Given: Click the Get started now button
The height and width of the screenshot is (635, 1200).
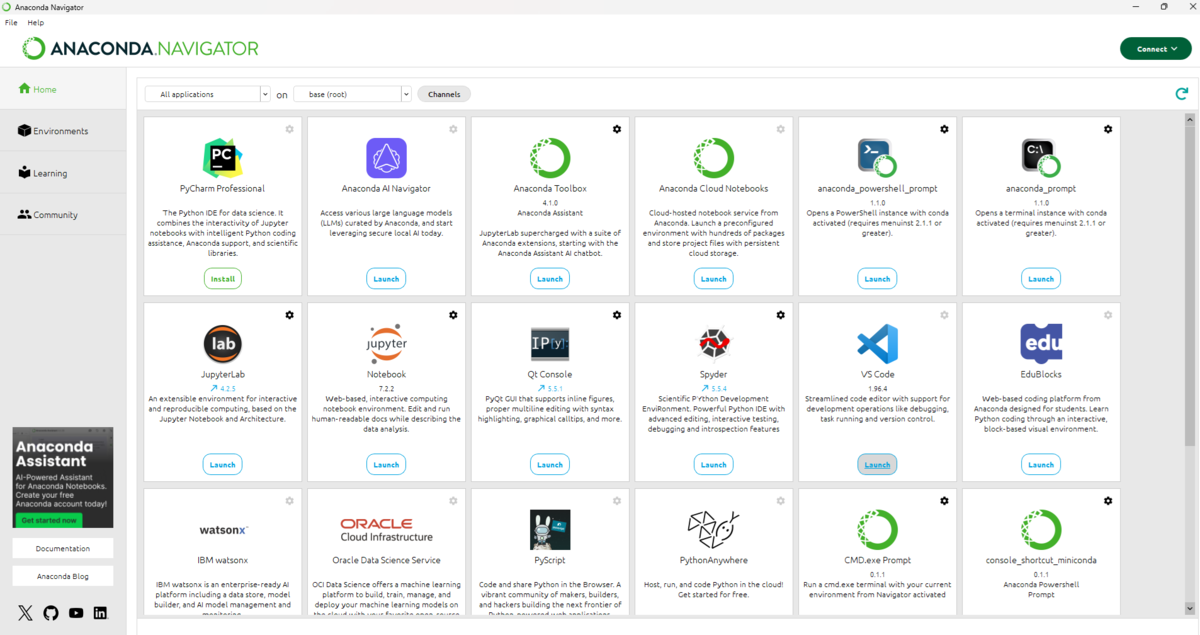Looking at the screenshot, I should tap(50, 520).
